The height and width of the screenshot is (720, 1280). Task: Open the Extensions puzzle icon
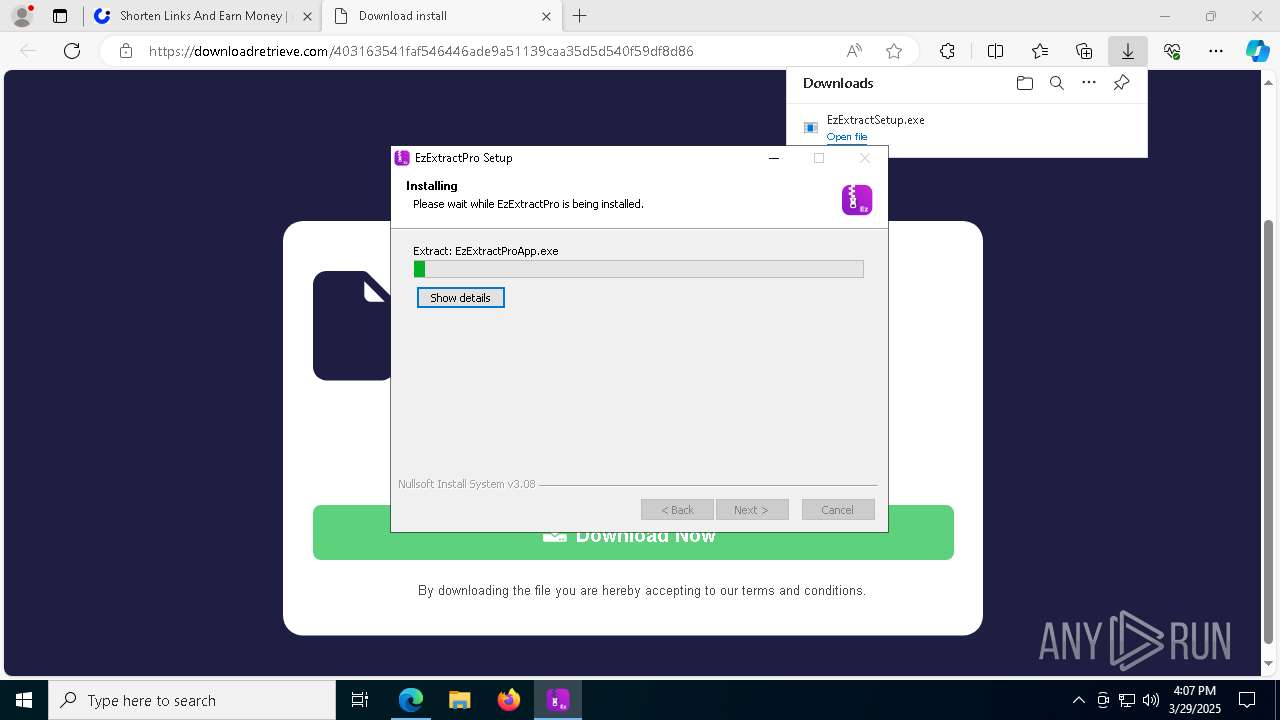947,51
